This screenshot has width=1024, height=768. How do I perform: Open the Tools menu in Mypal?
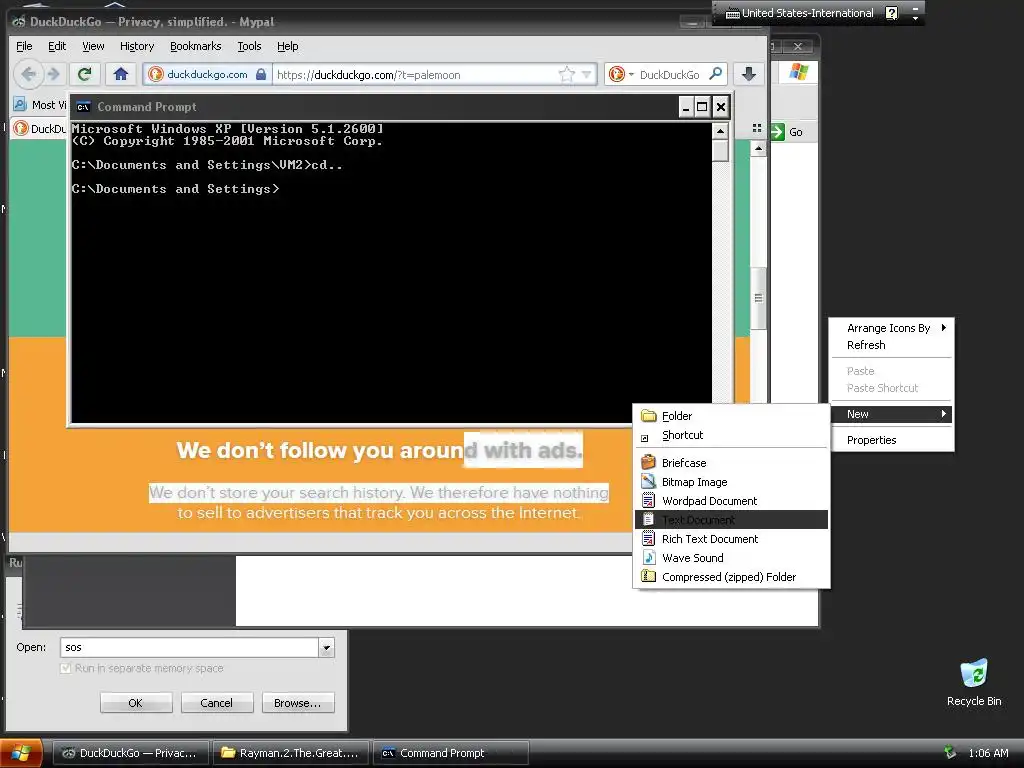click(x=249, y=46)
